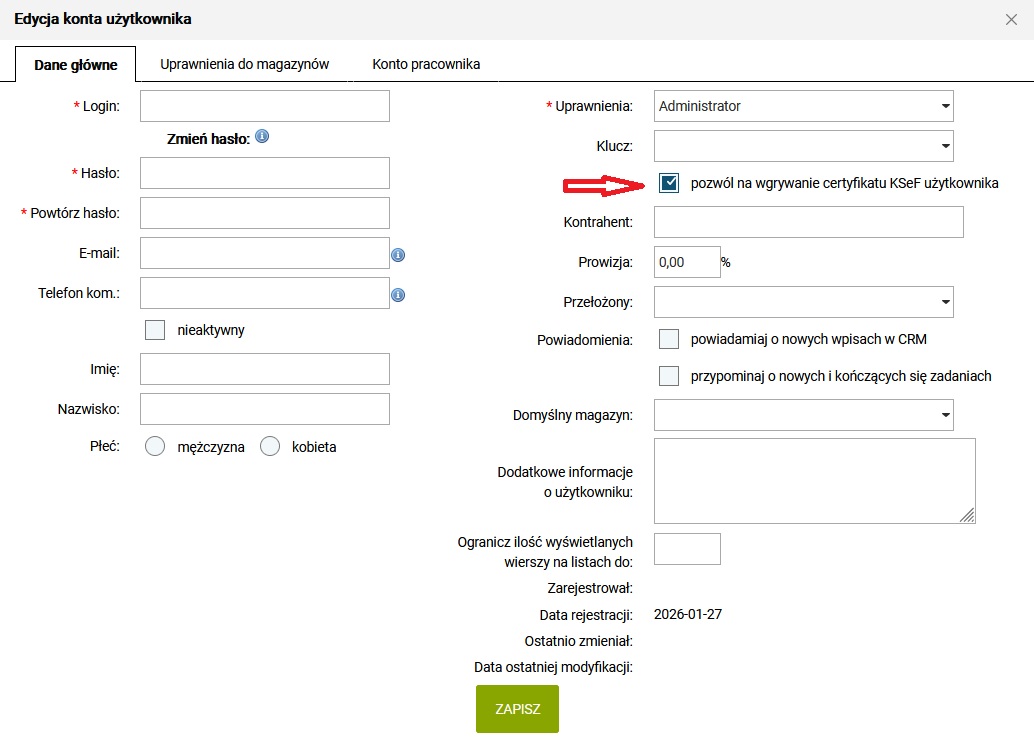Click the Prowizja percentage field
Screen dimensions: 1034x744
pyautogui.click(x=686, y=262)
